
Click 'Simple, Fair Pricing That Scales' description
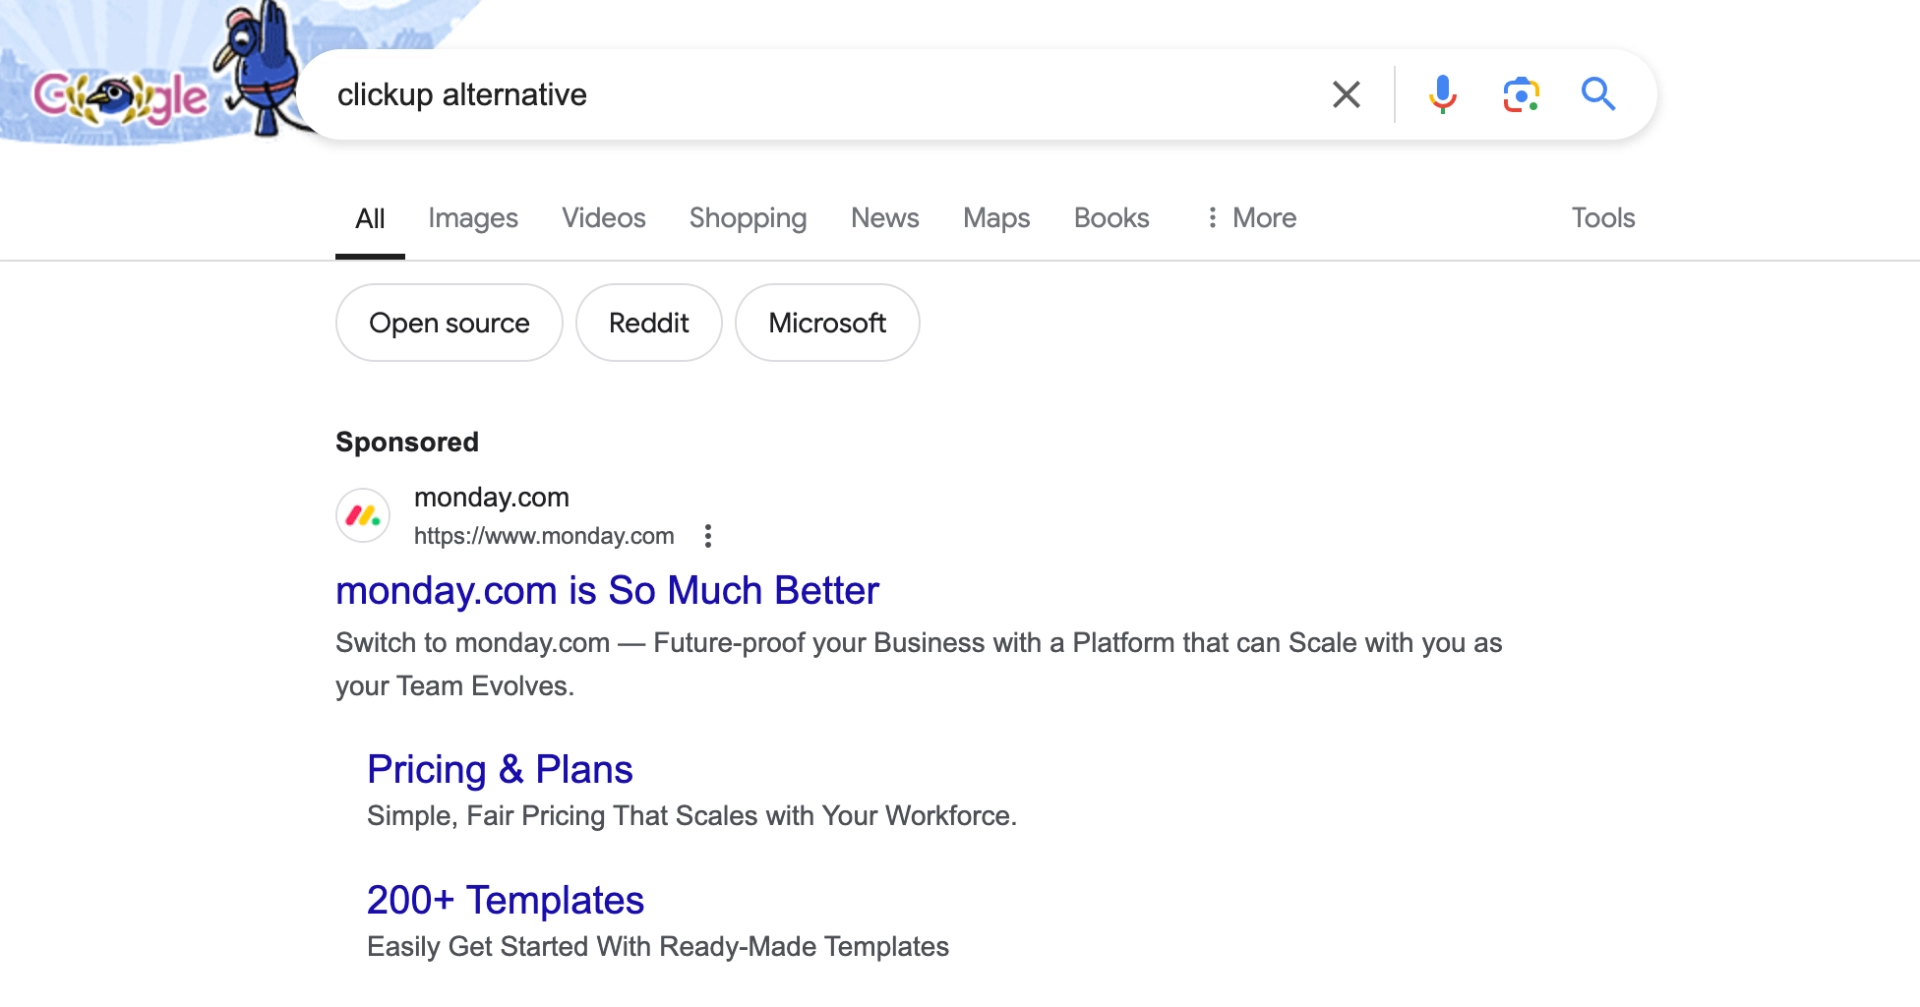[x=692, y=816]
